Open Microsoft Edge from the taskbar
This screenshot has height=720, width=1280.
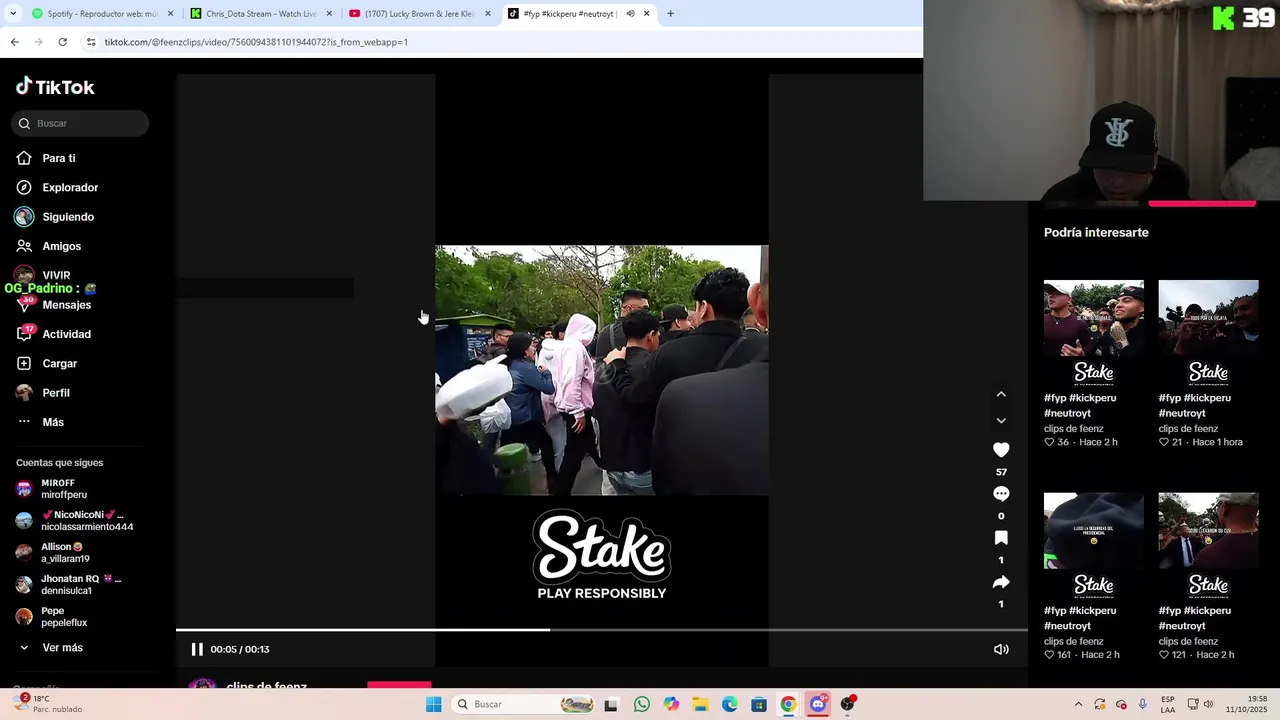click(730, 704)
